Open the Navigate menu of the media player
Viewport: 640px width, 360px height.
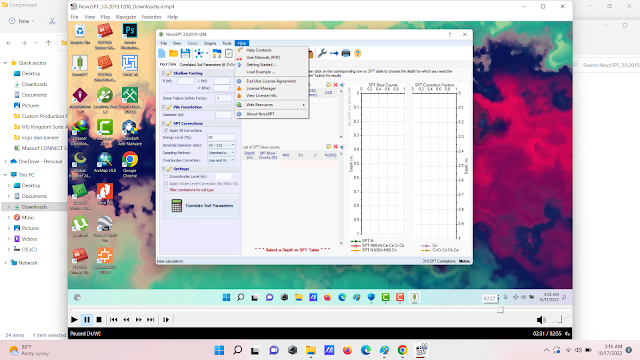[126, 17]
